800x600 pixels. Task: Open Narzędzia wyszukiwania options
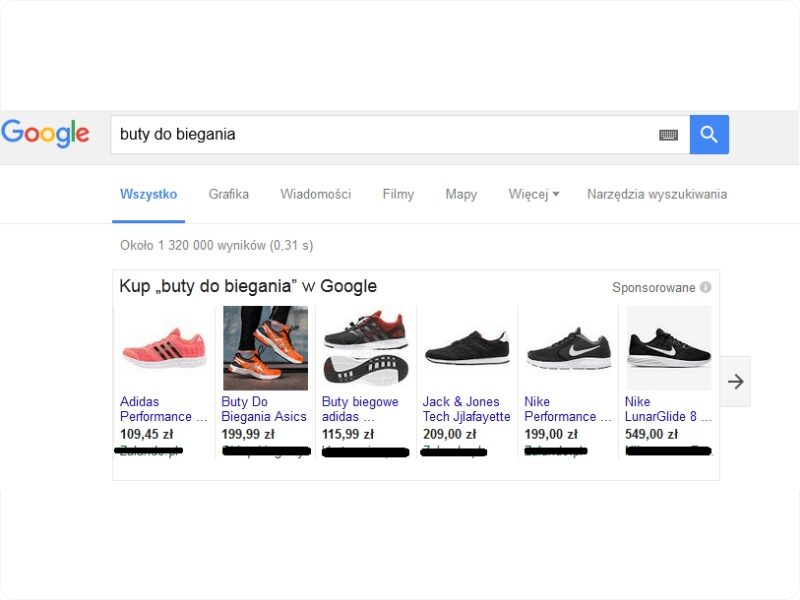(656, 194)
